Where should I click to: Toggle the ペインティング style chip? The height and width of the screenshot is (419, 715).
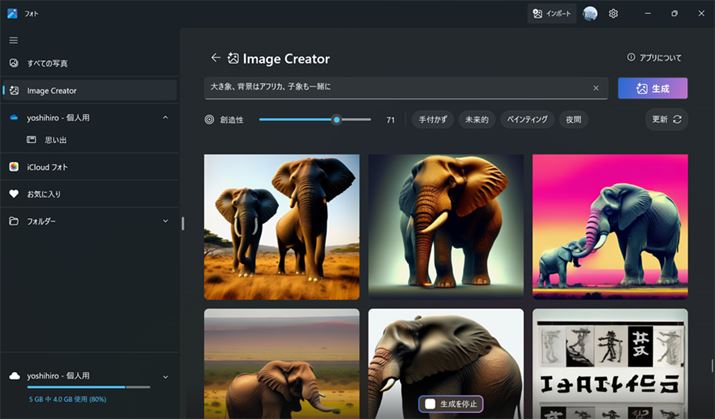coord(527,119)
